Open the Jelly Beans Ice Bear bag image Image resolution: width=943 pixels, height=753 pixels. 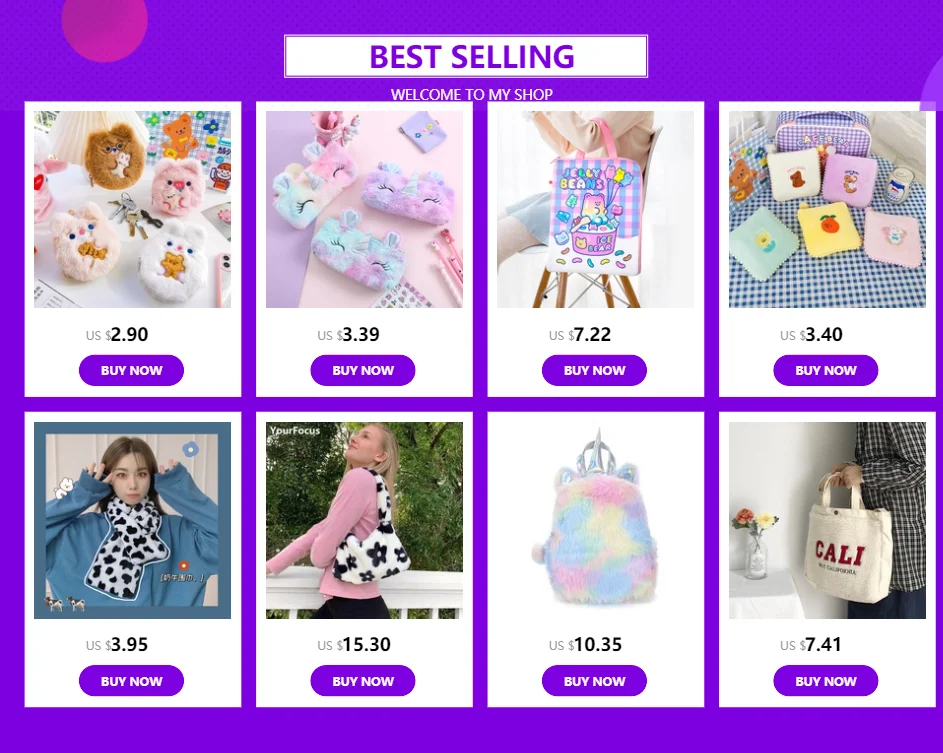point(595,209)
